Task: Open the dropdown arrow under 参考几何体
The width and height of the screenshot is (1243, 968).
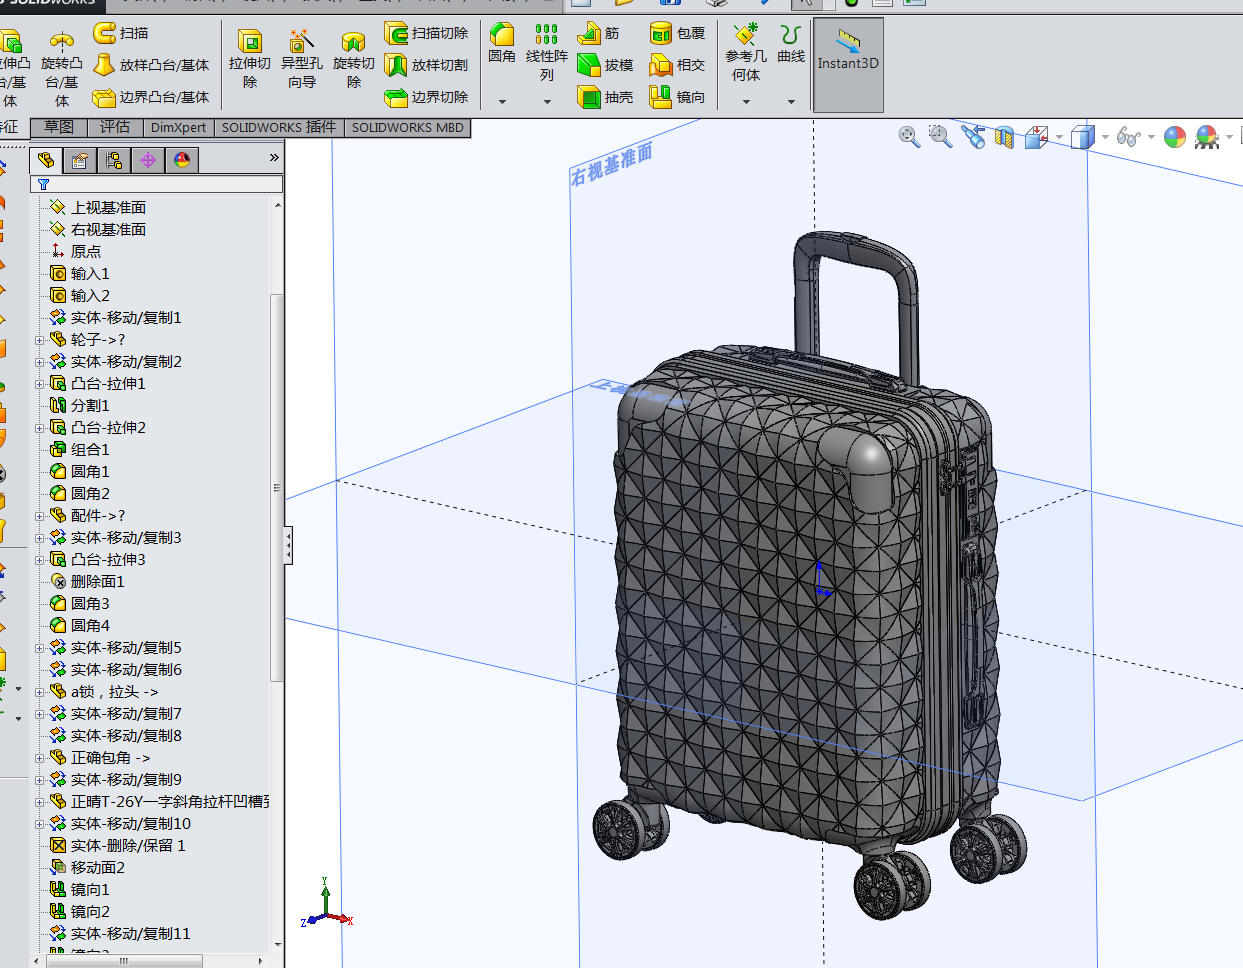Action: click(x=746, y=101)
